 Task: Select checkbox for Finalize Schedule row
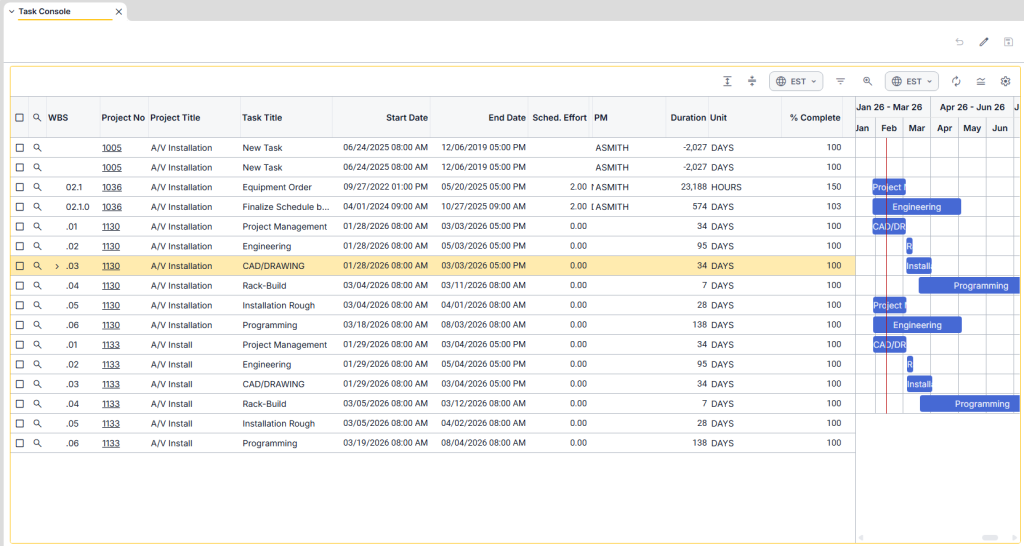[x=20, y=207]
